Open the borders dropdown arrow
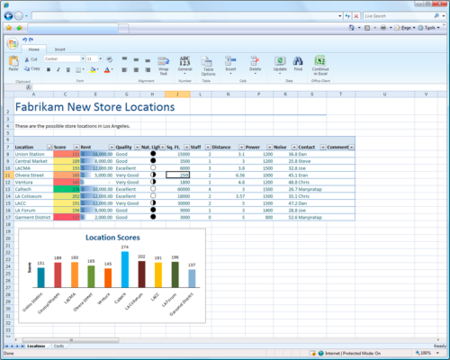 (83, 70)
